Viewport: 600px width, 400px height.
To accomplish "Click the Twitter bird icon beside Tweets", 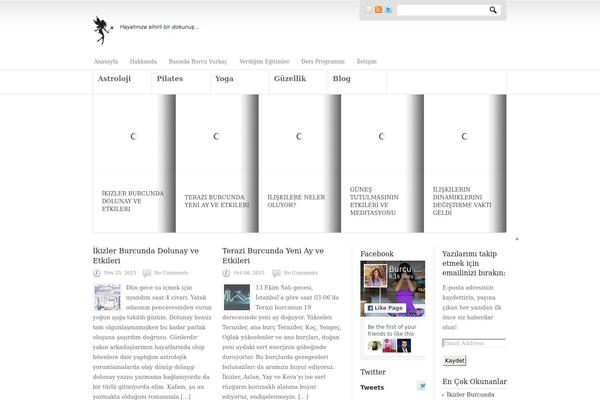I will 422,386.
